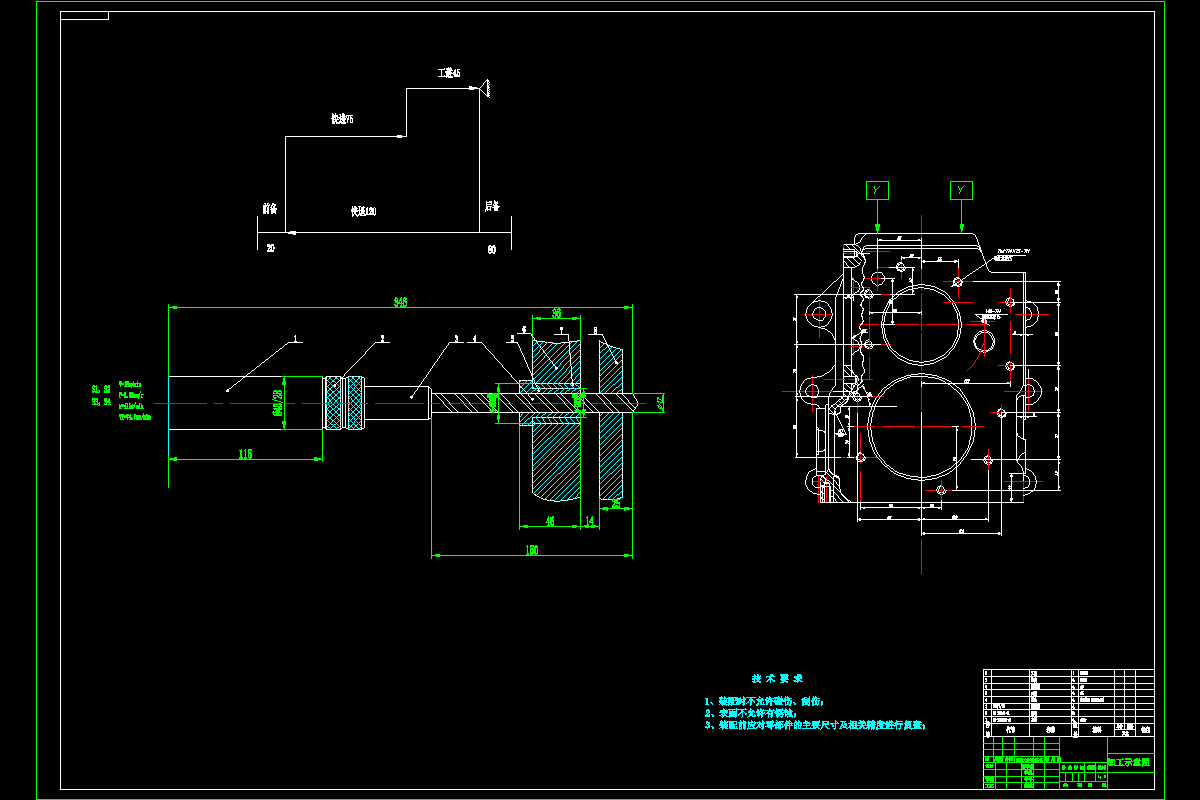Click the small rectangle at the drawing's top-left corner
Image resolution: width=1200 pixels, height=800 pixels.
[84, 17]
